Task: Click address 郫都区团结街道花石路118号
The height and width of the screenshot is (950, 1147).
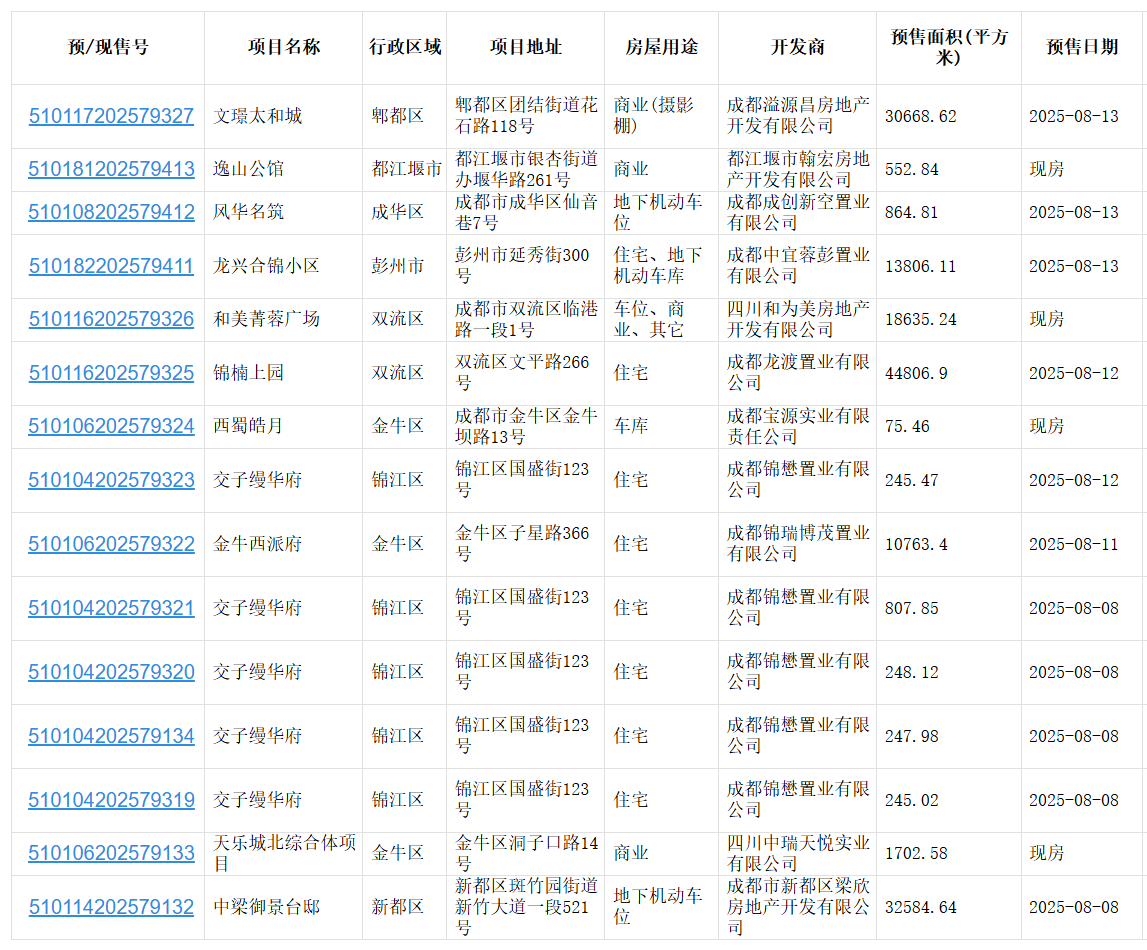Action: pos(526,116)
